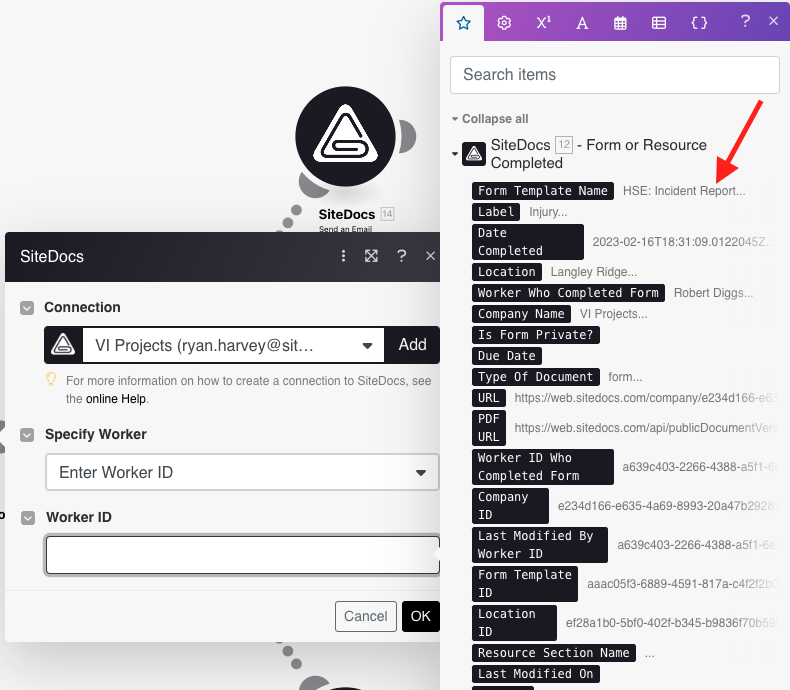
Task: Open the text functions A tab
Action: (x=582, y=23)
